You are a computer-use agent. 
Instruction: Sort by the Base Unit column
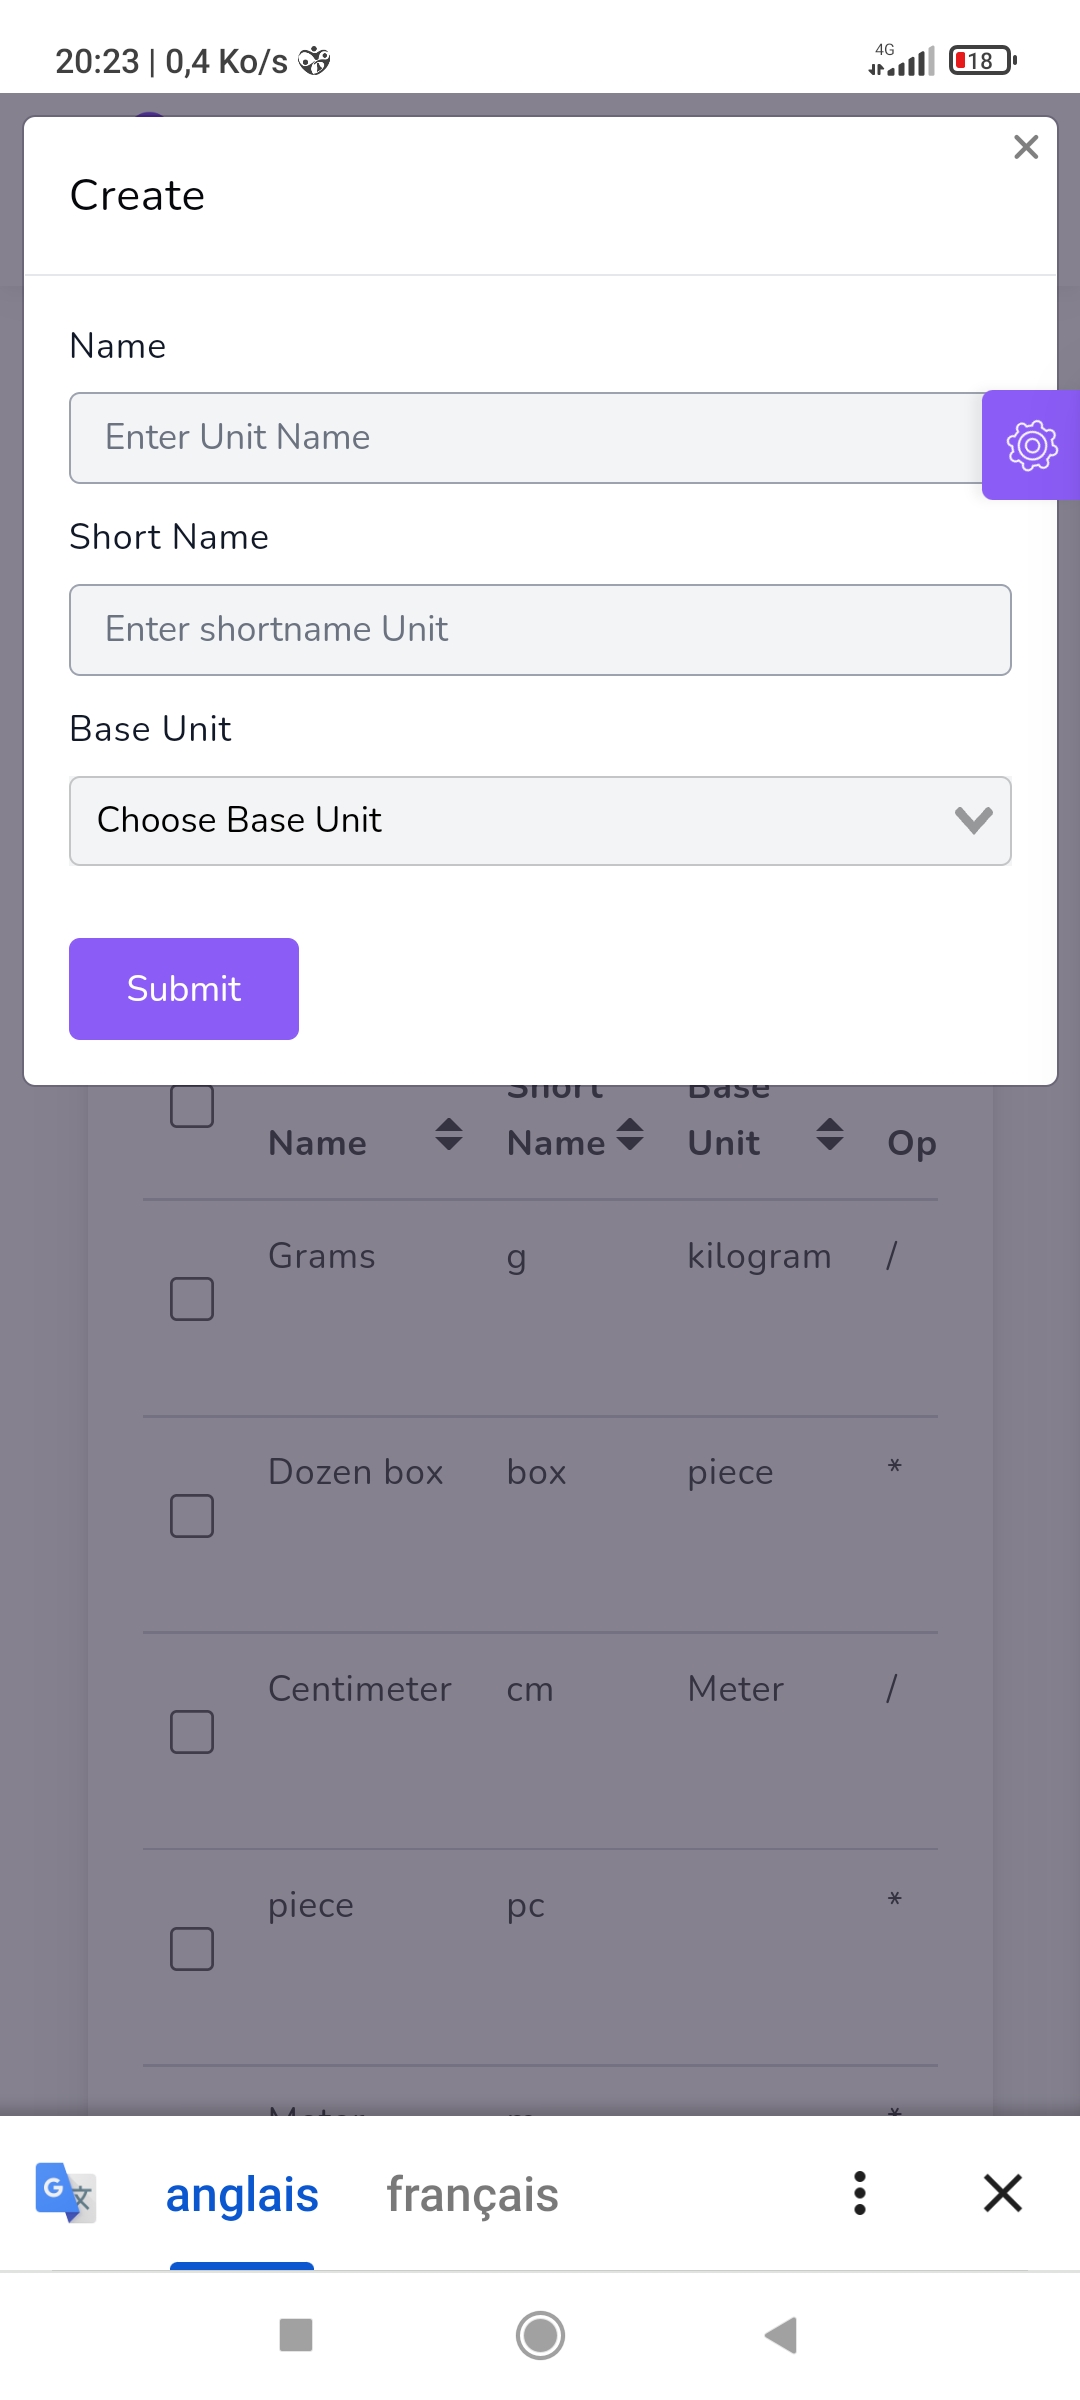coord(830,1135)
